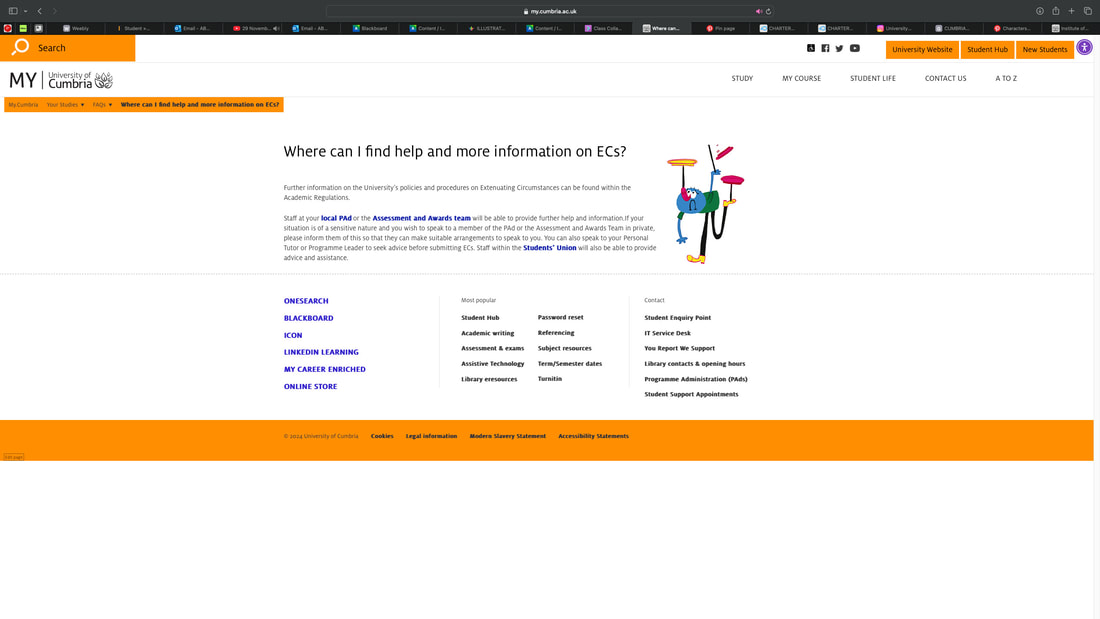
Task: Click the Safari page reload icon
Action: click(x=768, y=11)
